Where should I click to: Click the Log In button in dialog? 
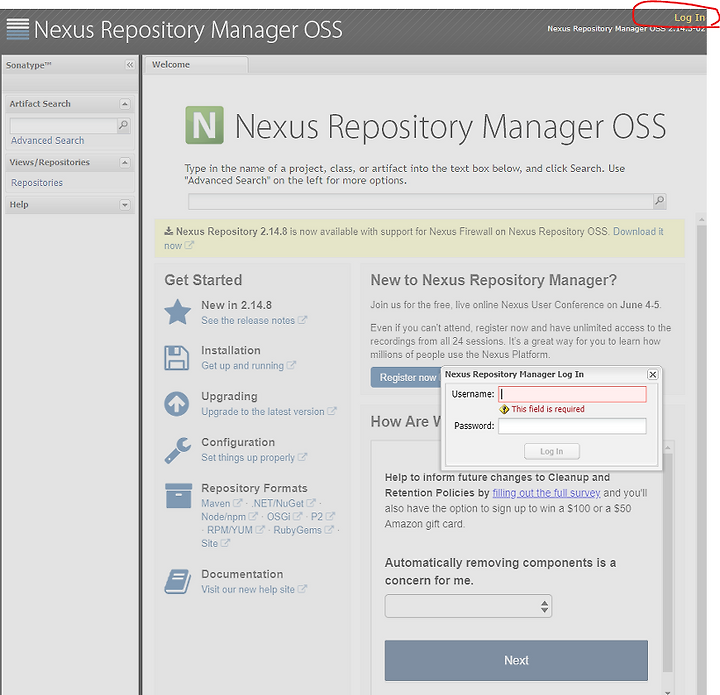coord(551,451)
